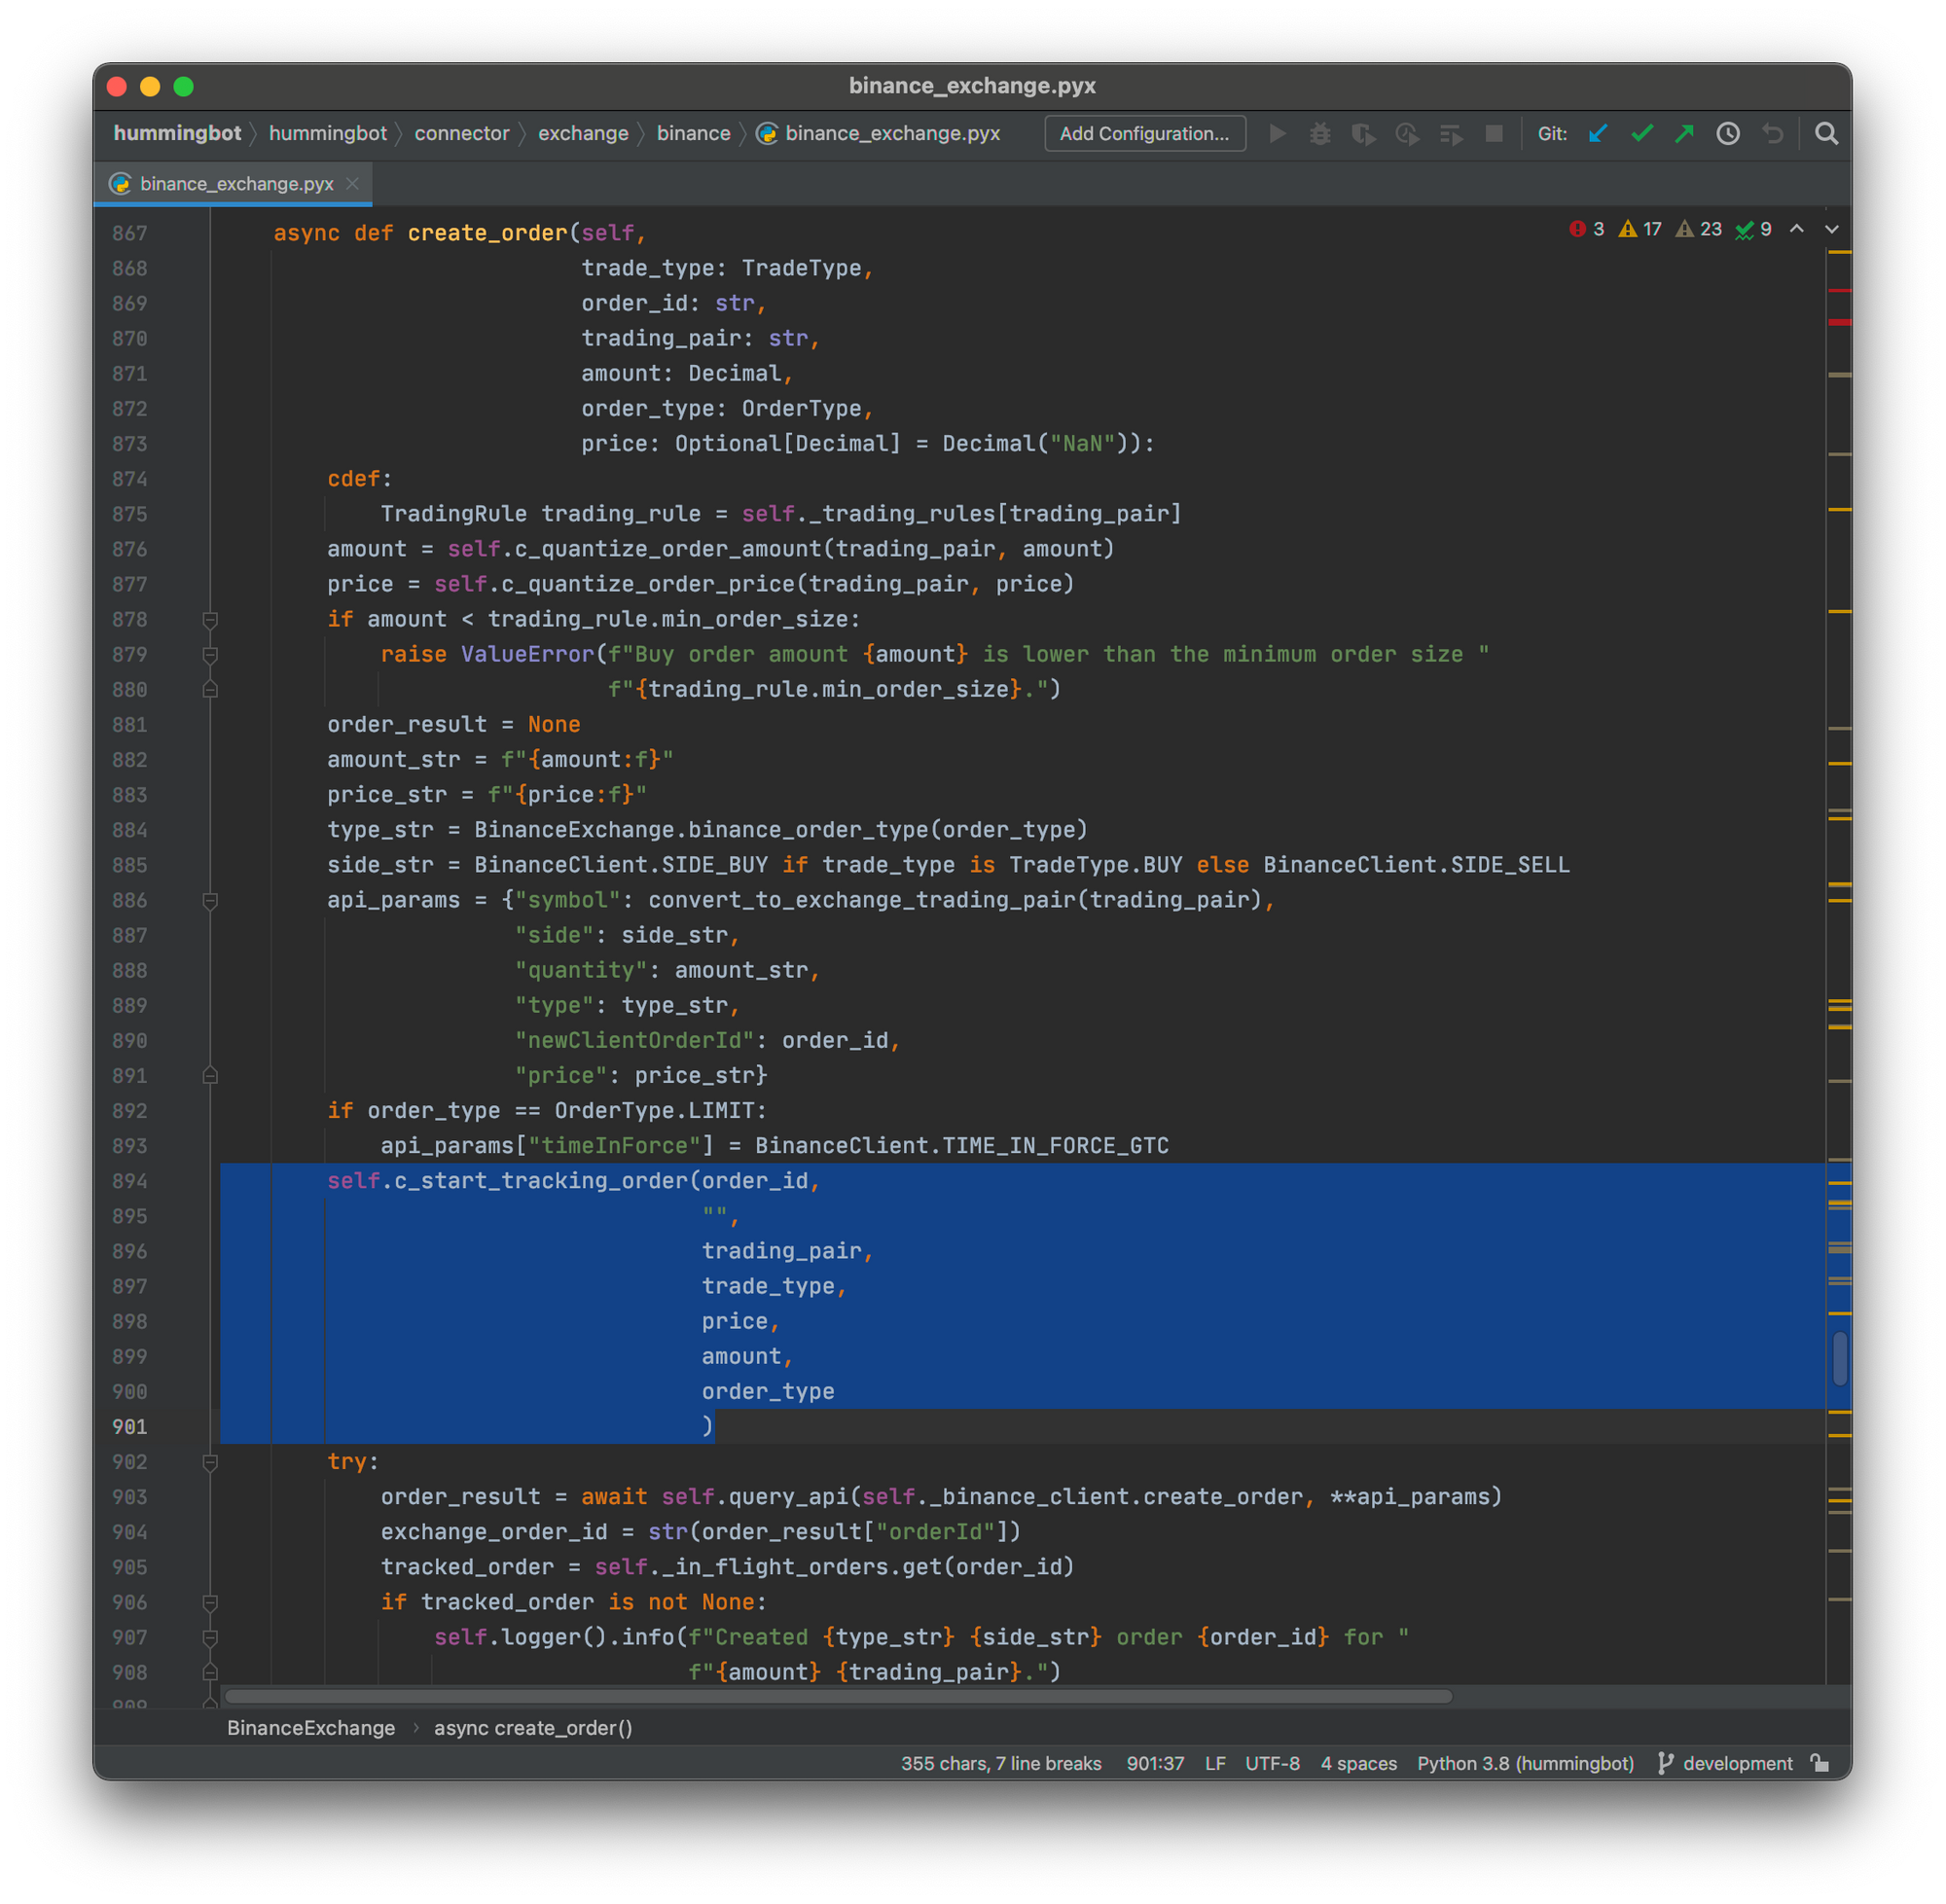1946x1904 pixels.
Task: Click the Git rollback undo icon
Action: coord(1772,134)
